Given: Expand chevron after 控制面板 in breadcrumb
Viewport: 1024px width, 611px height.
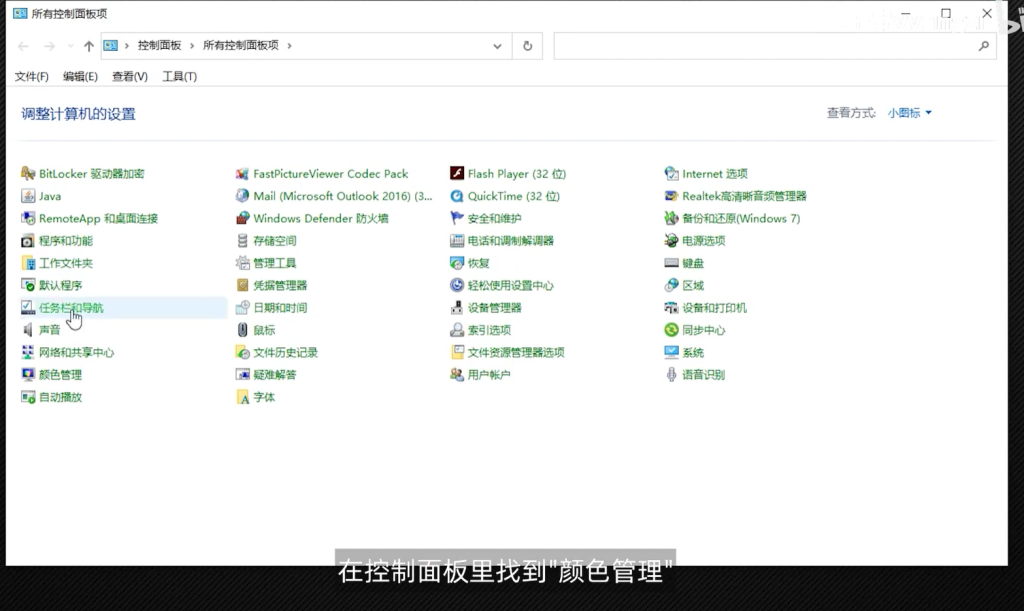Looking at the screenshot, I should point(192,46).
